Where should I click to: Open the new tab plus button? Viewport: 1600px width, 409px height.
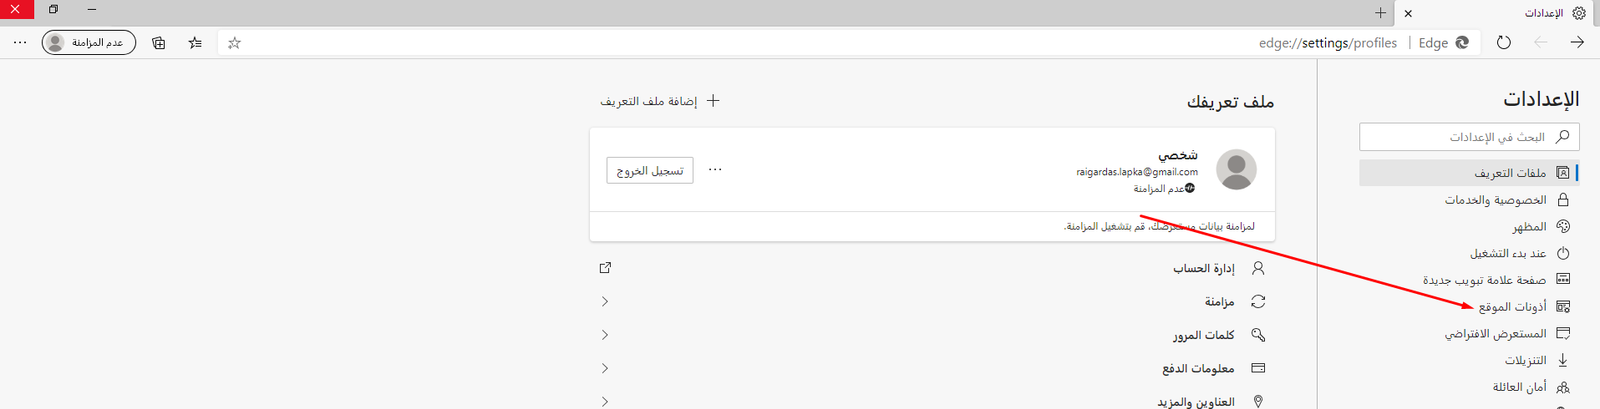[x=1380, y=13]
